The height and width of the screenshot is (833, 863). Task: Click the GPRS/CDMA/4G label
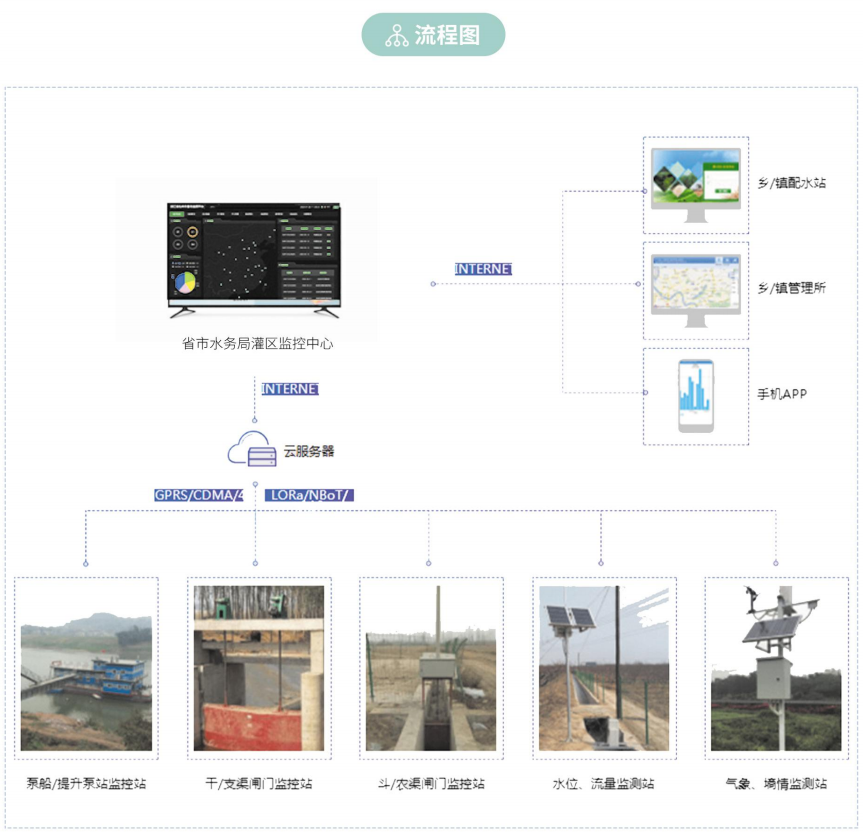(x=200, y=495)
